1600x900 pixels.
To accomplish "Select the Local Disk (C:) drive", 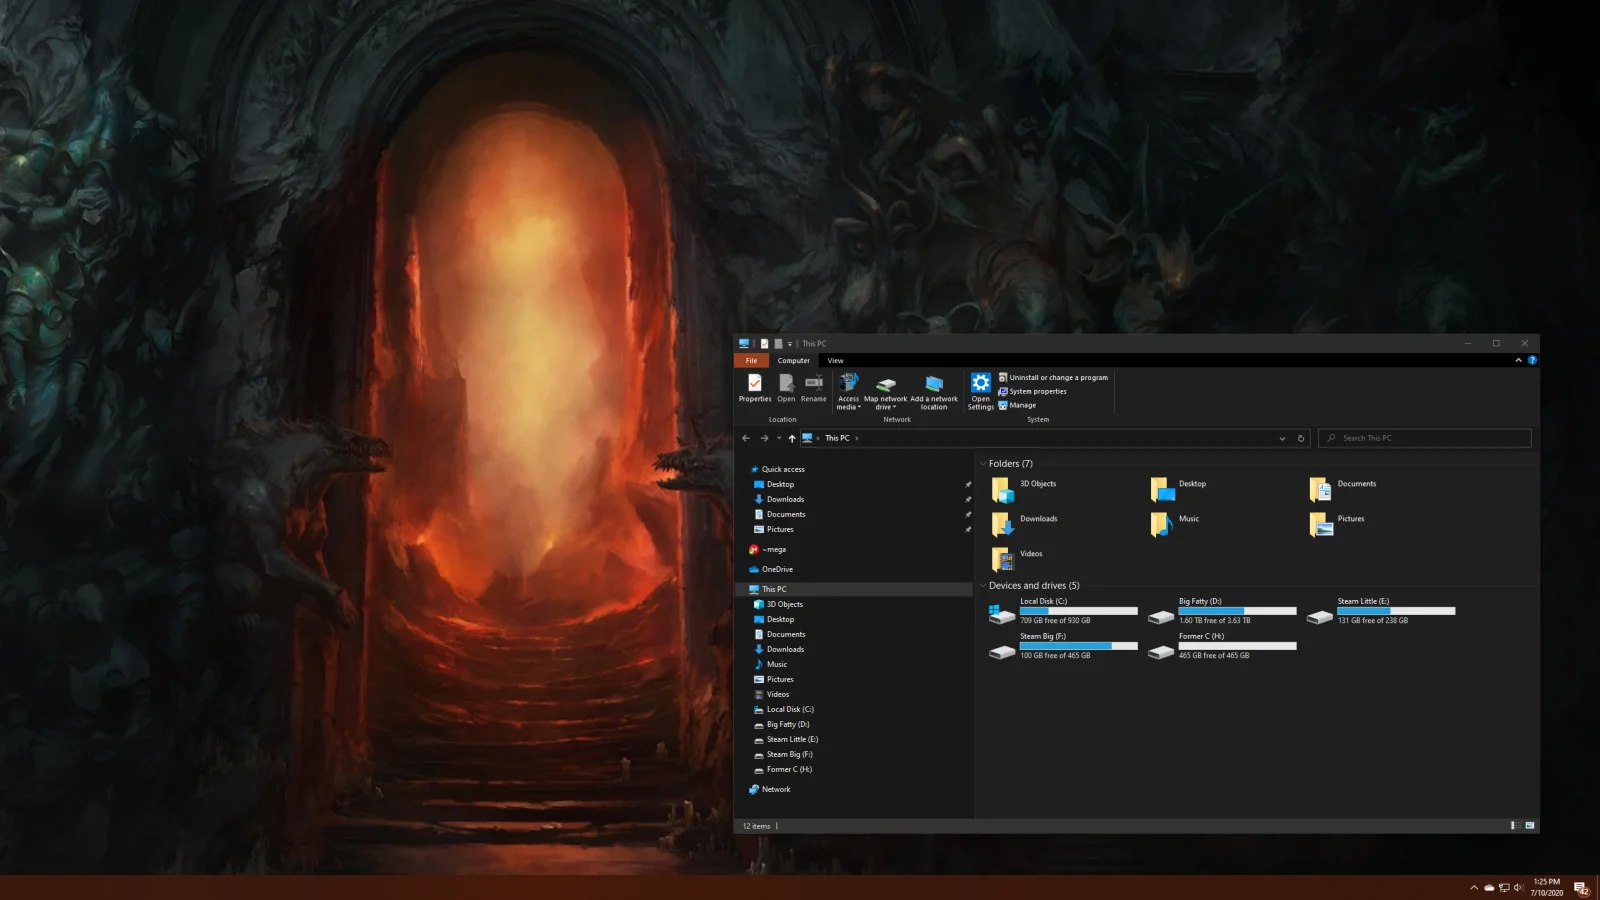I will pos(1063,611).
